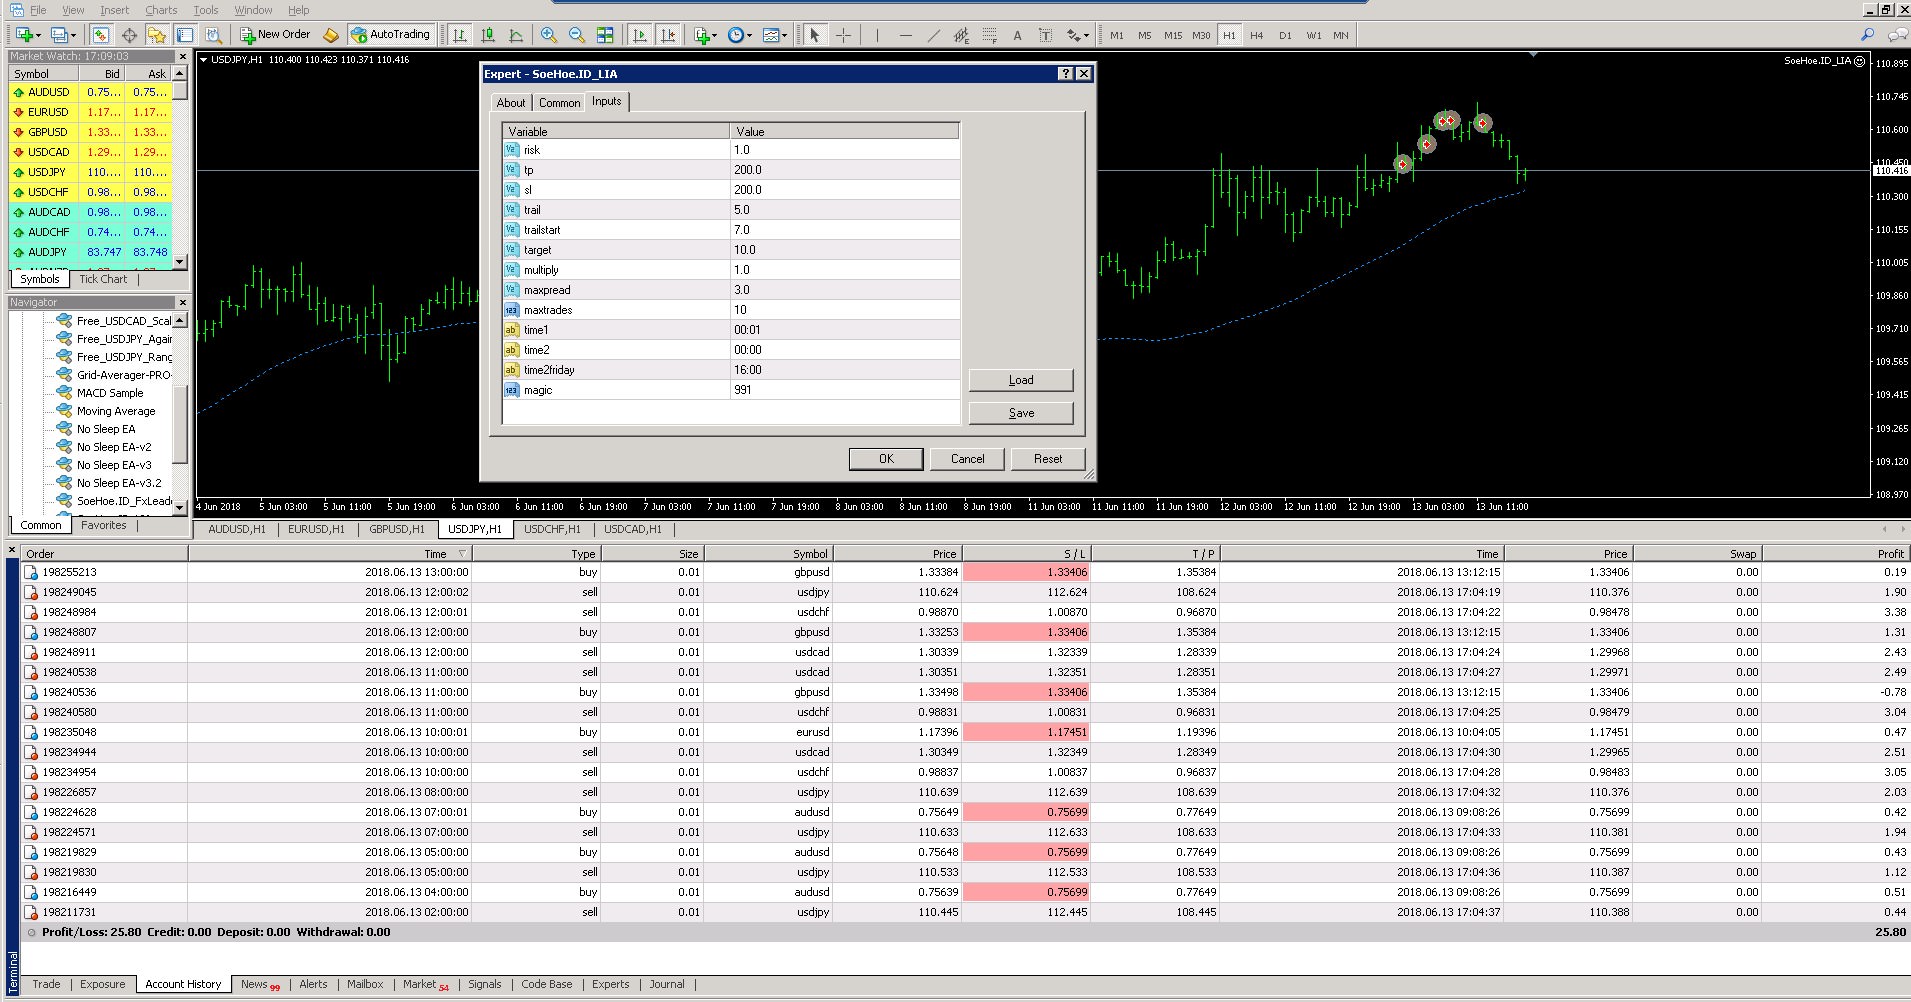Select the tp value field 200.0

pyautogui.click(x=844, y=170)
